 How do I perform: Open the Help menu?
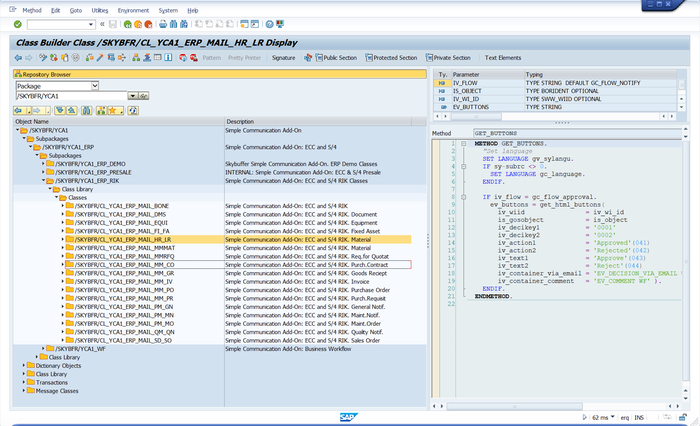pyautogui.click(x=192, y=10)
